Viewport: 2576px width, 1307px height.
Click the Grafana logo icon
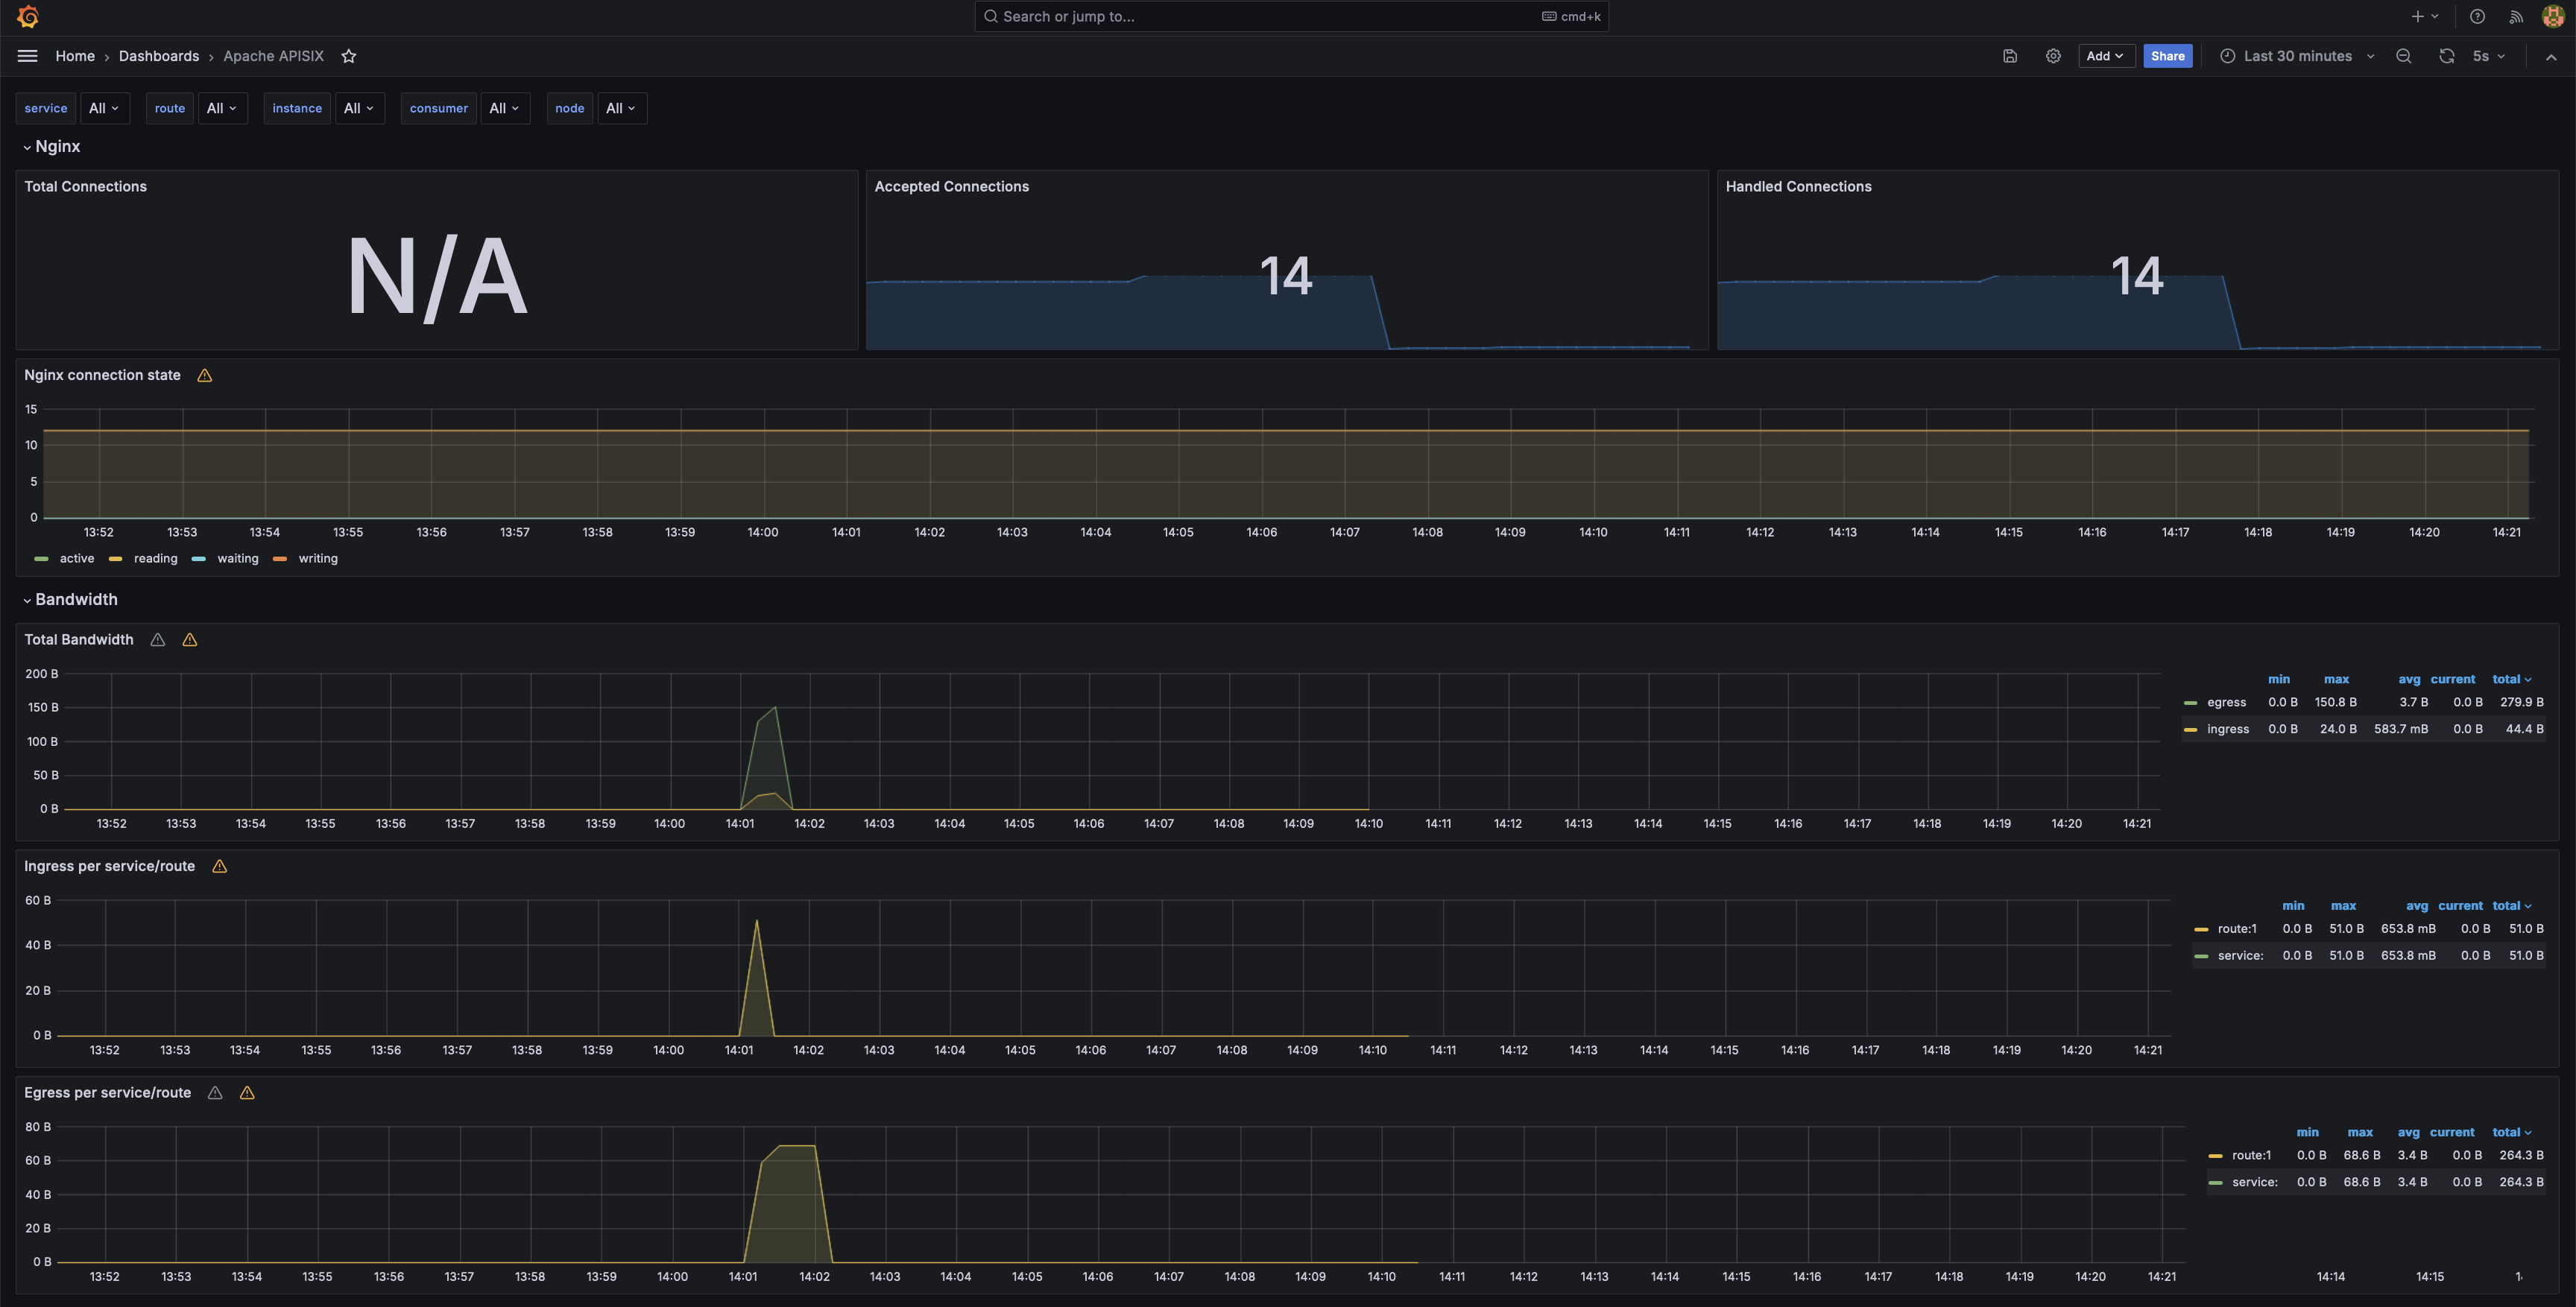click(28, 17)
